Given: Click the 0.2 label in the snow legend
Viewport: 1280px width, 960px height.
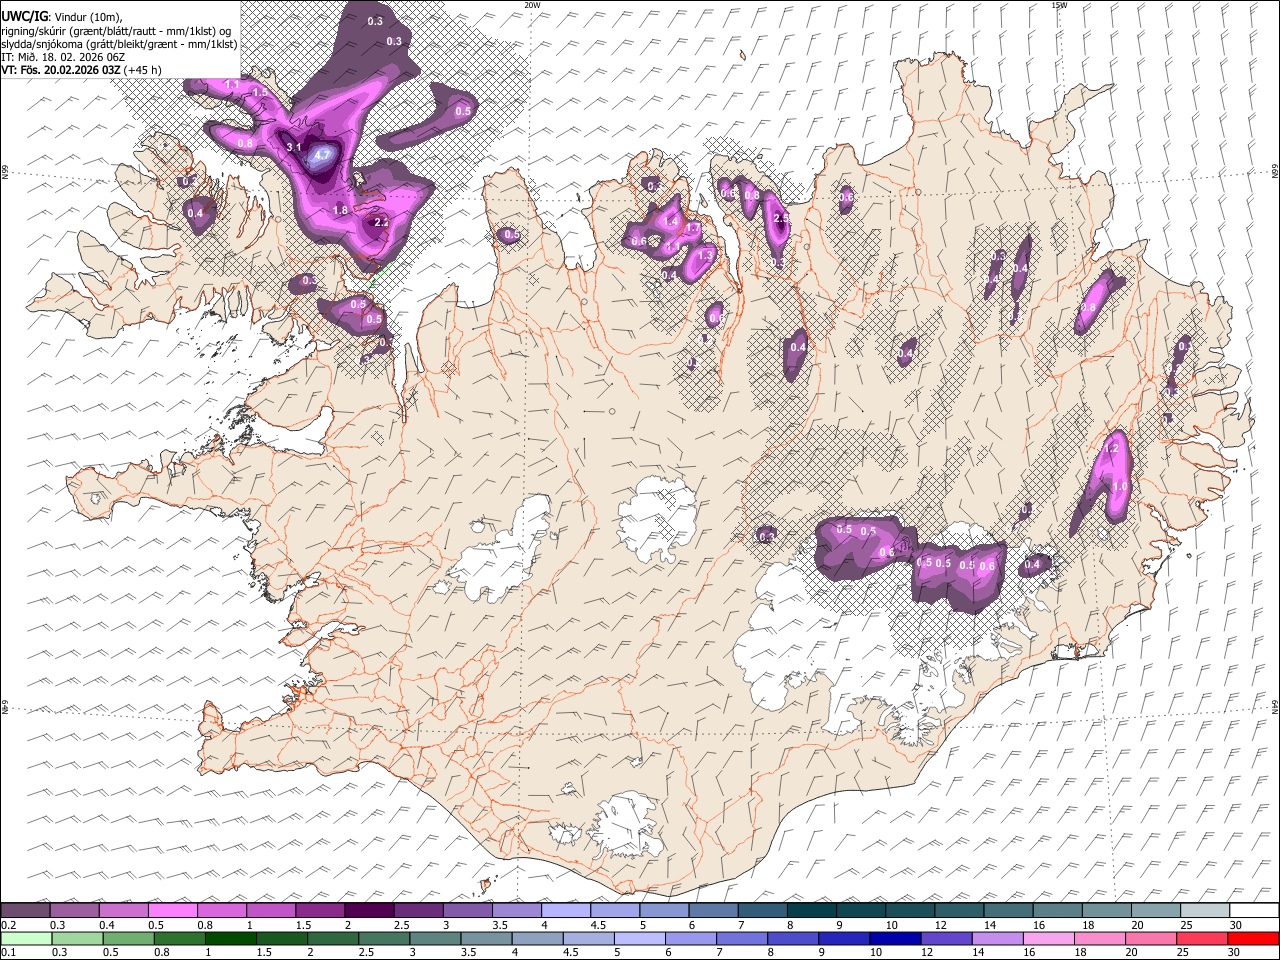Looking at the screenshot, I should 8,925.
